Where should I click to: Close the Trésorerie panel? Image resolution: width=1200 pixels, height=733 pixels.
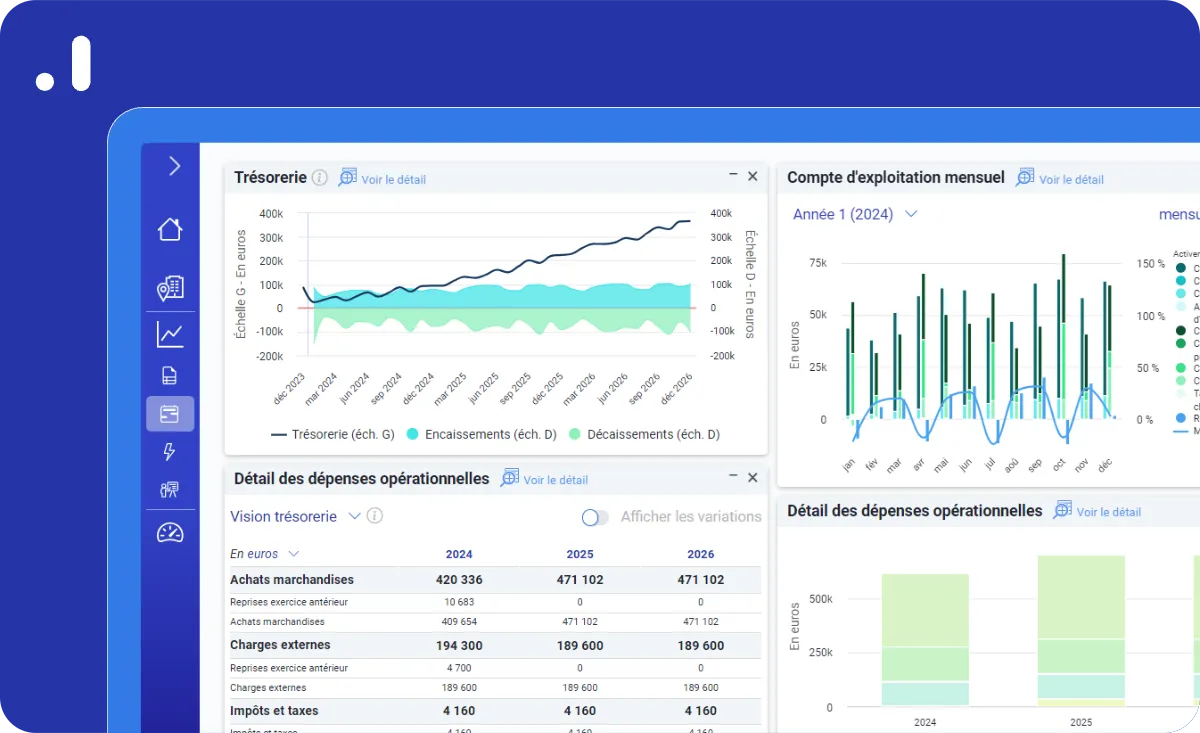(x=753, y=176)
